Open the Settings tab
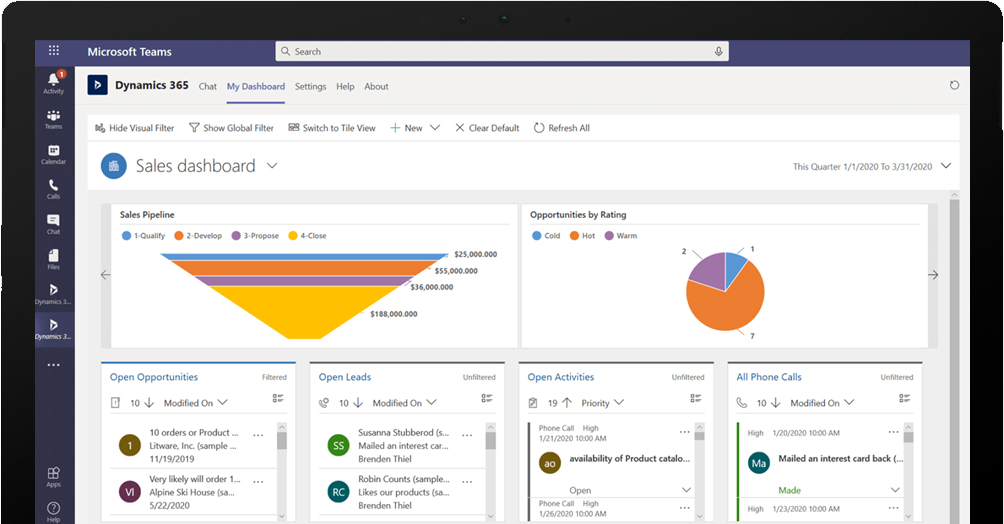Image resolution: width=1004 pixels, height=524 pixels. (311, 86)
